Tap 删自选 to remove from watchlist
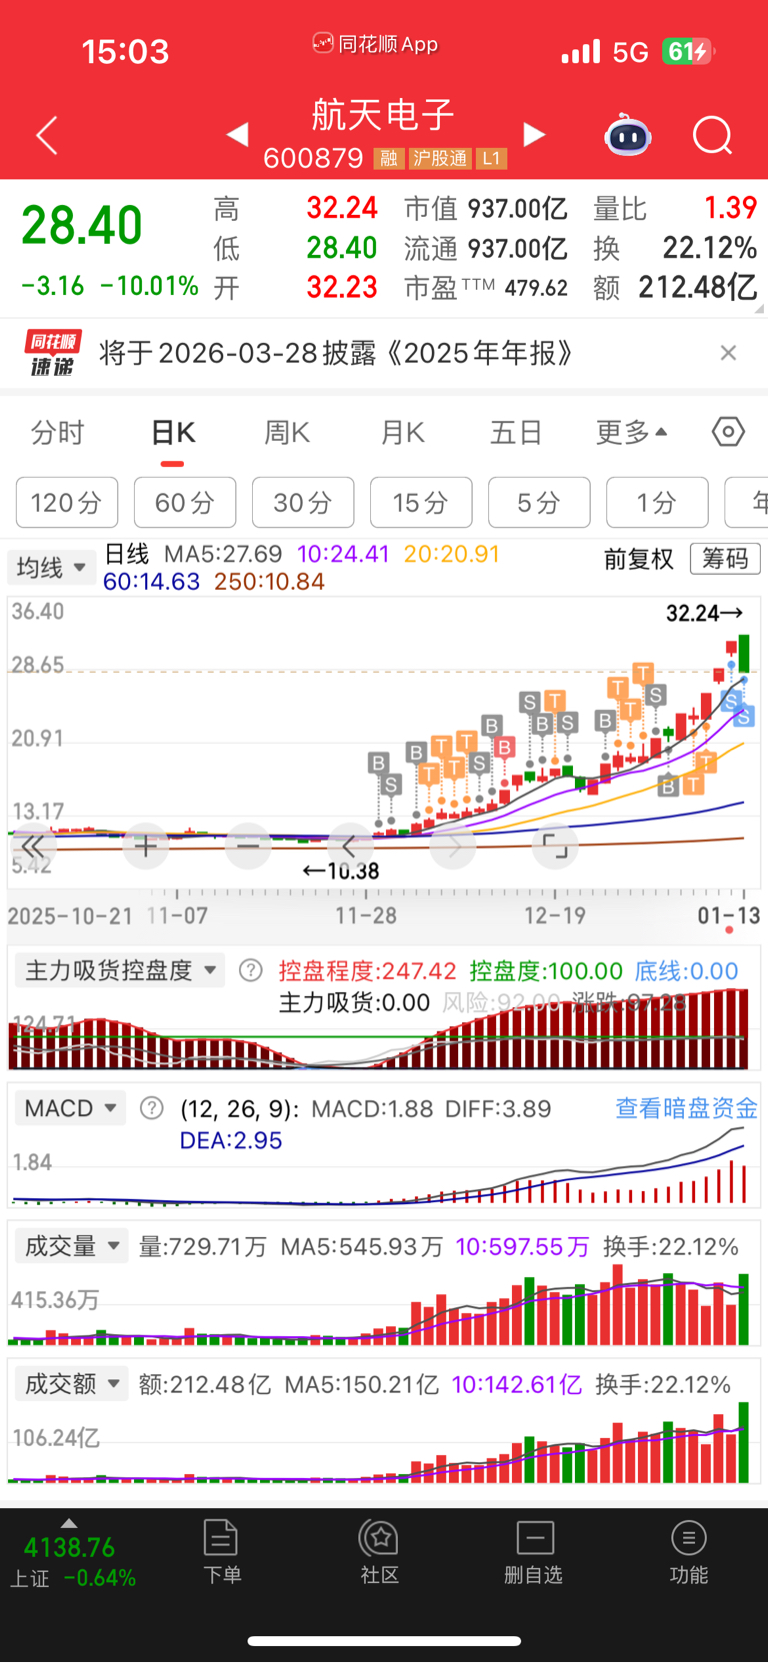768x1663 pixels. pos(534,1552)
